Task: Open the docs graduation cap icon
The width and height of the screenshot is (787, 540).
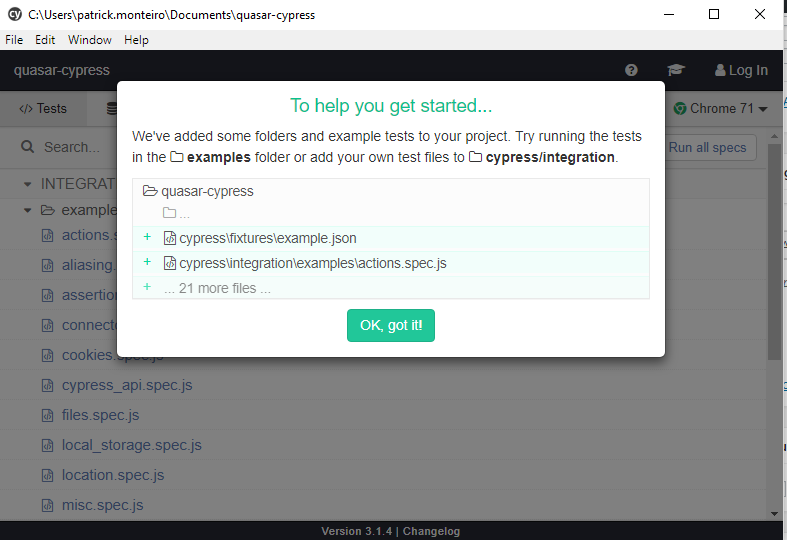Action: [676, 70]
